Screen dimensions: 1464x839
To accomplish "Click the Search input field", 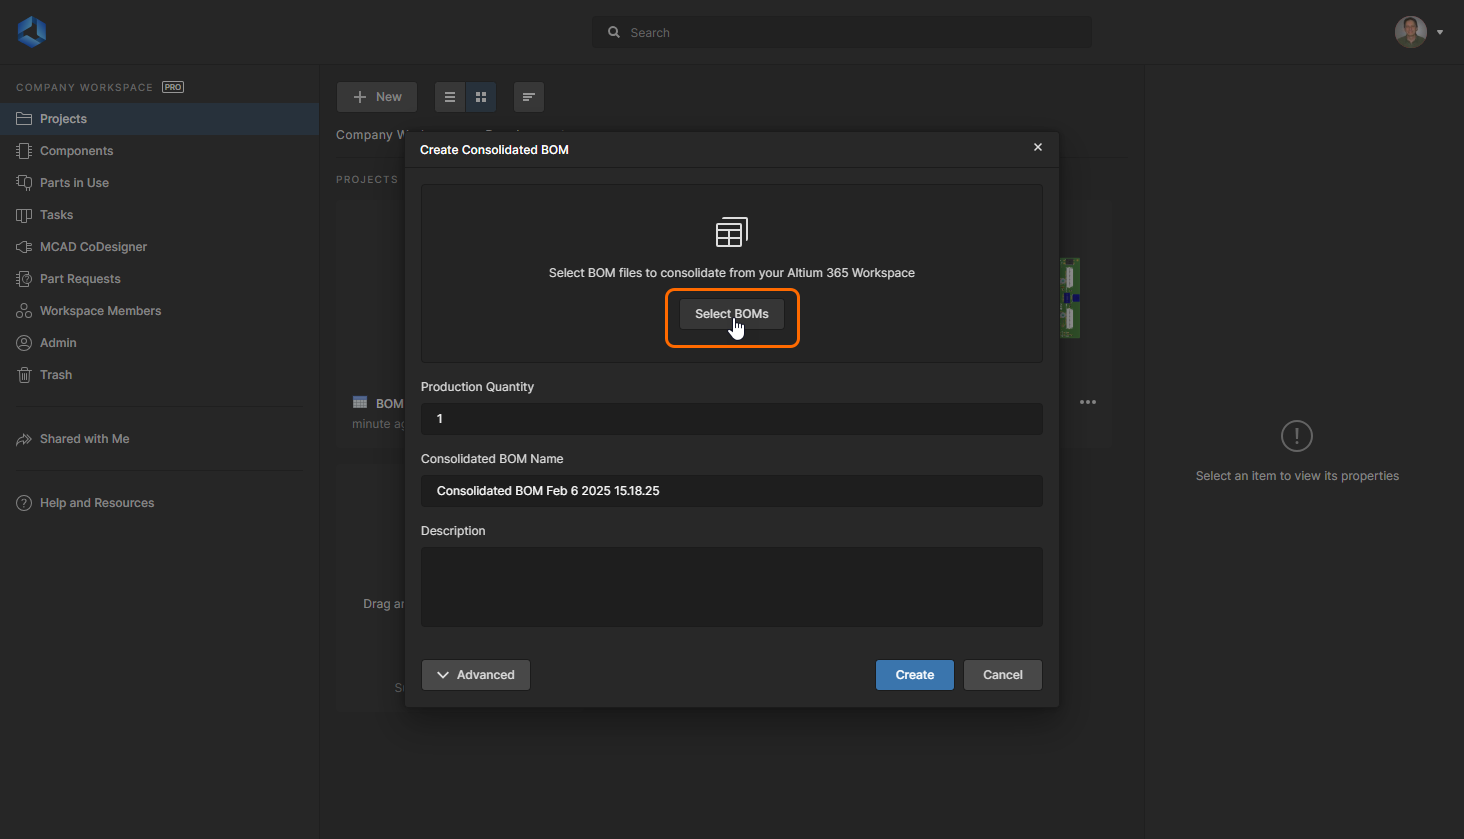I will (842, 32).
